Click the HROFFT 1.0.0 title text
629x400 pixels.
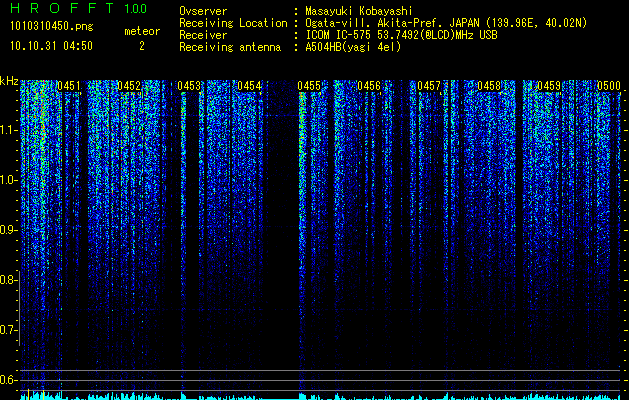click(x=79, y=8)
